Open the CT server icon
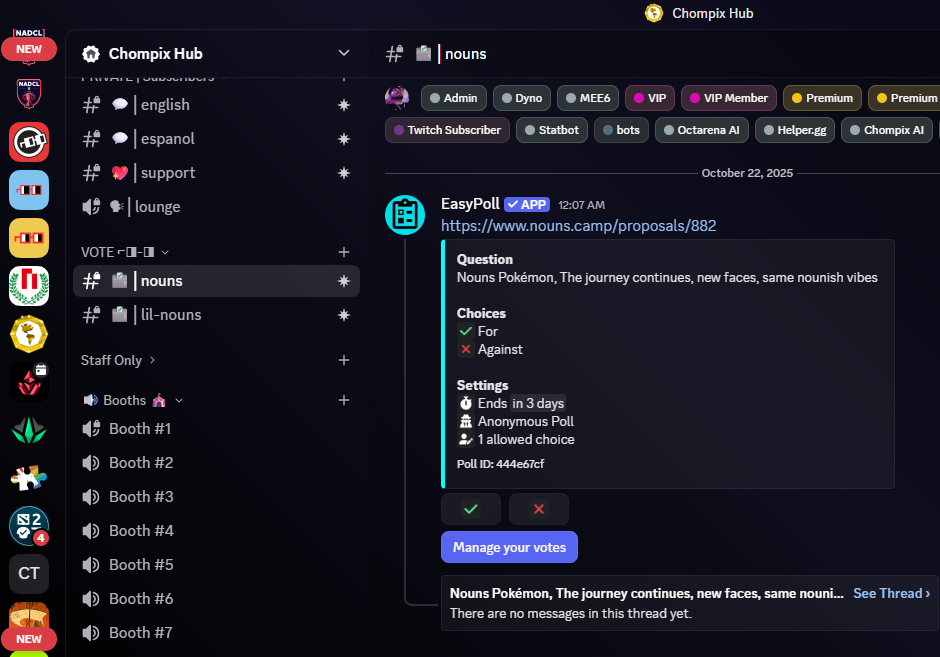Image resolution: width=940 pixels, height=657 pixels. coord(29,574)
